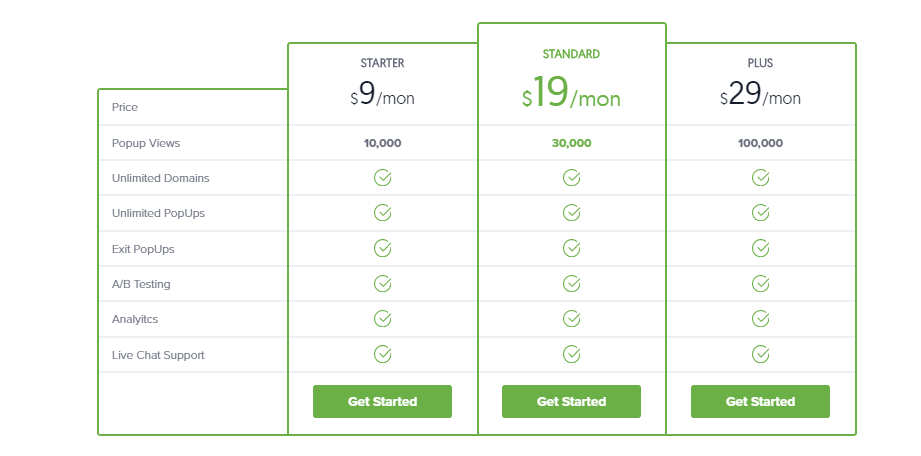
Task: Start the Starter plan with Get Started
Action: coord(382,401)
